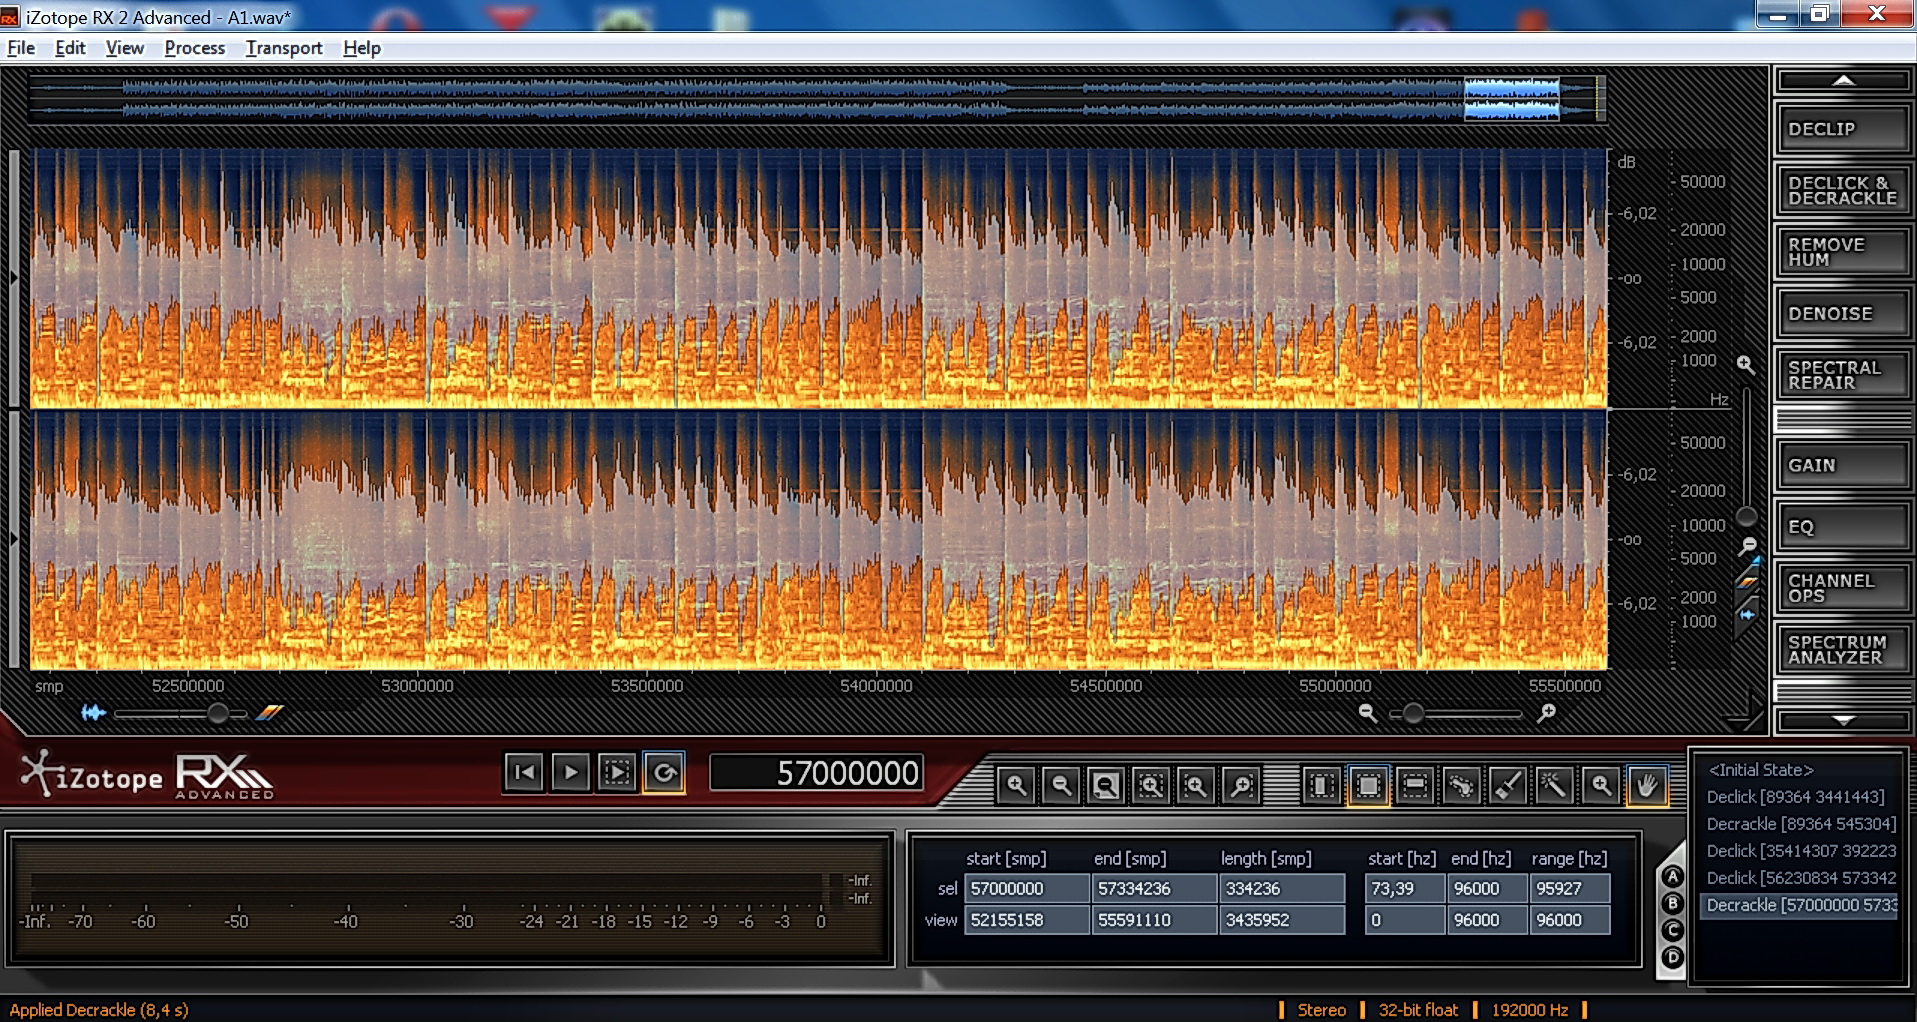Open the Transport menu
Image resolution: width=1917 pixels, height=1022 pixels.
[284, 48]
